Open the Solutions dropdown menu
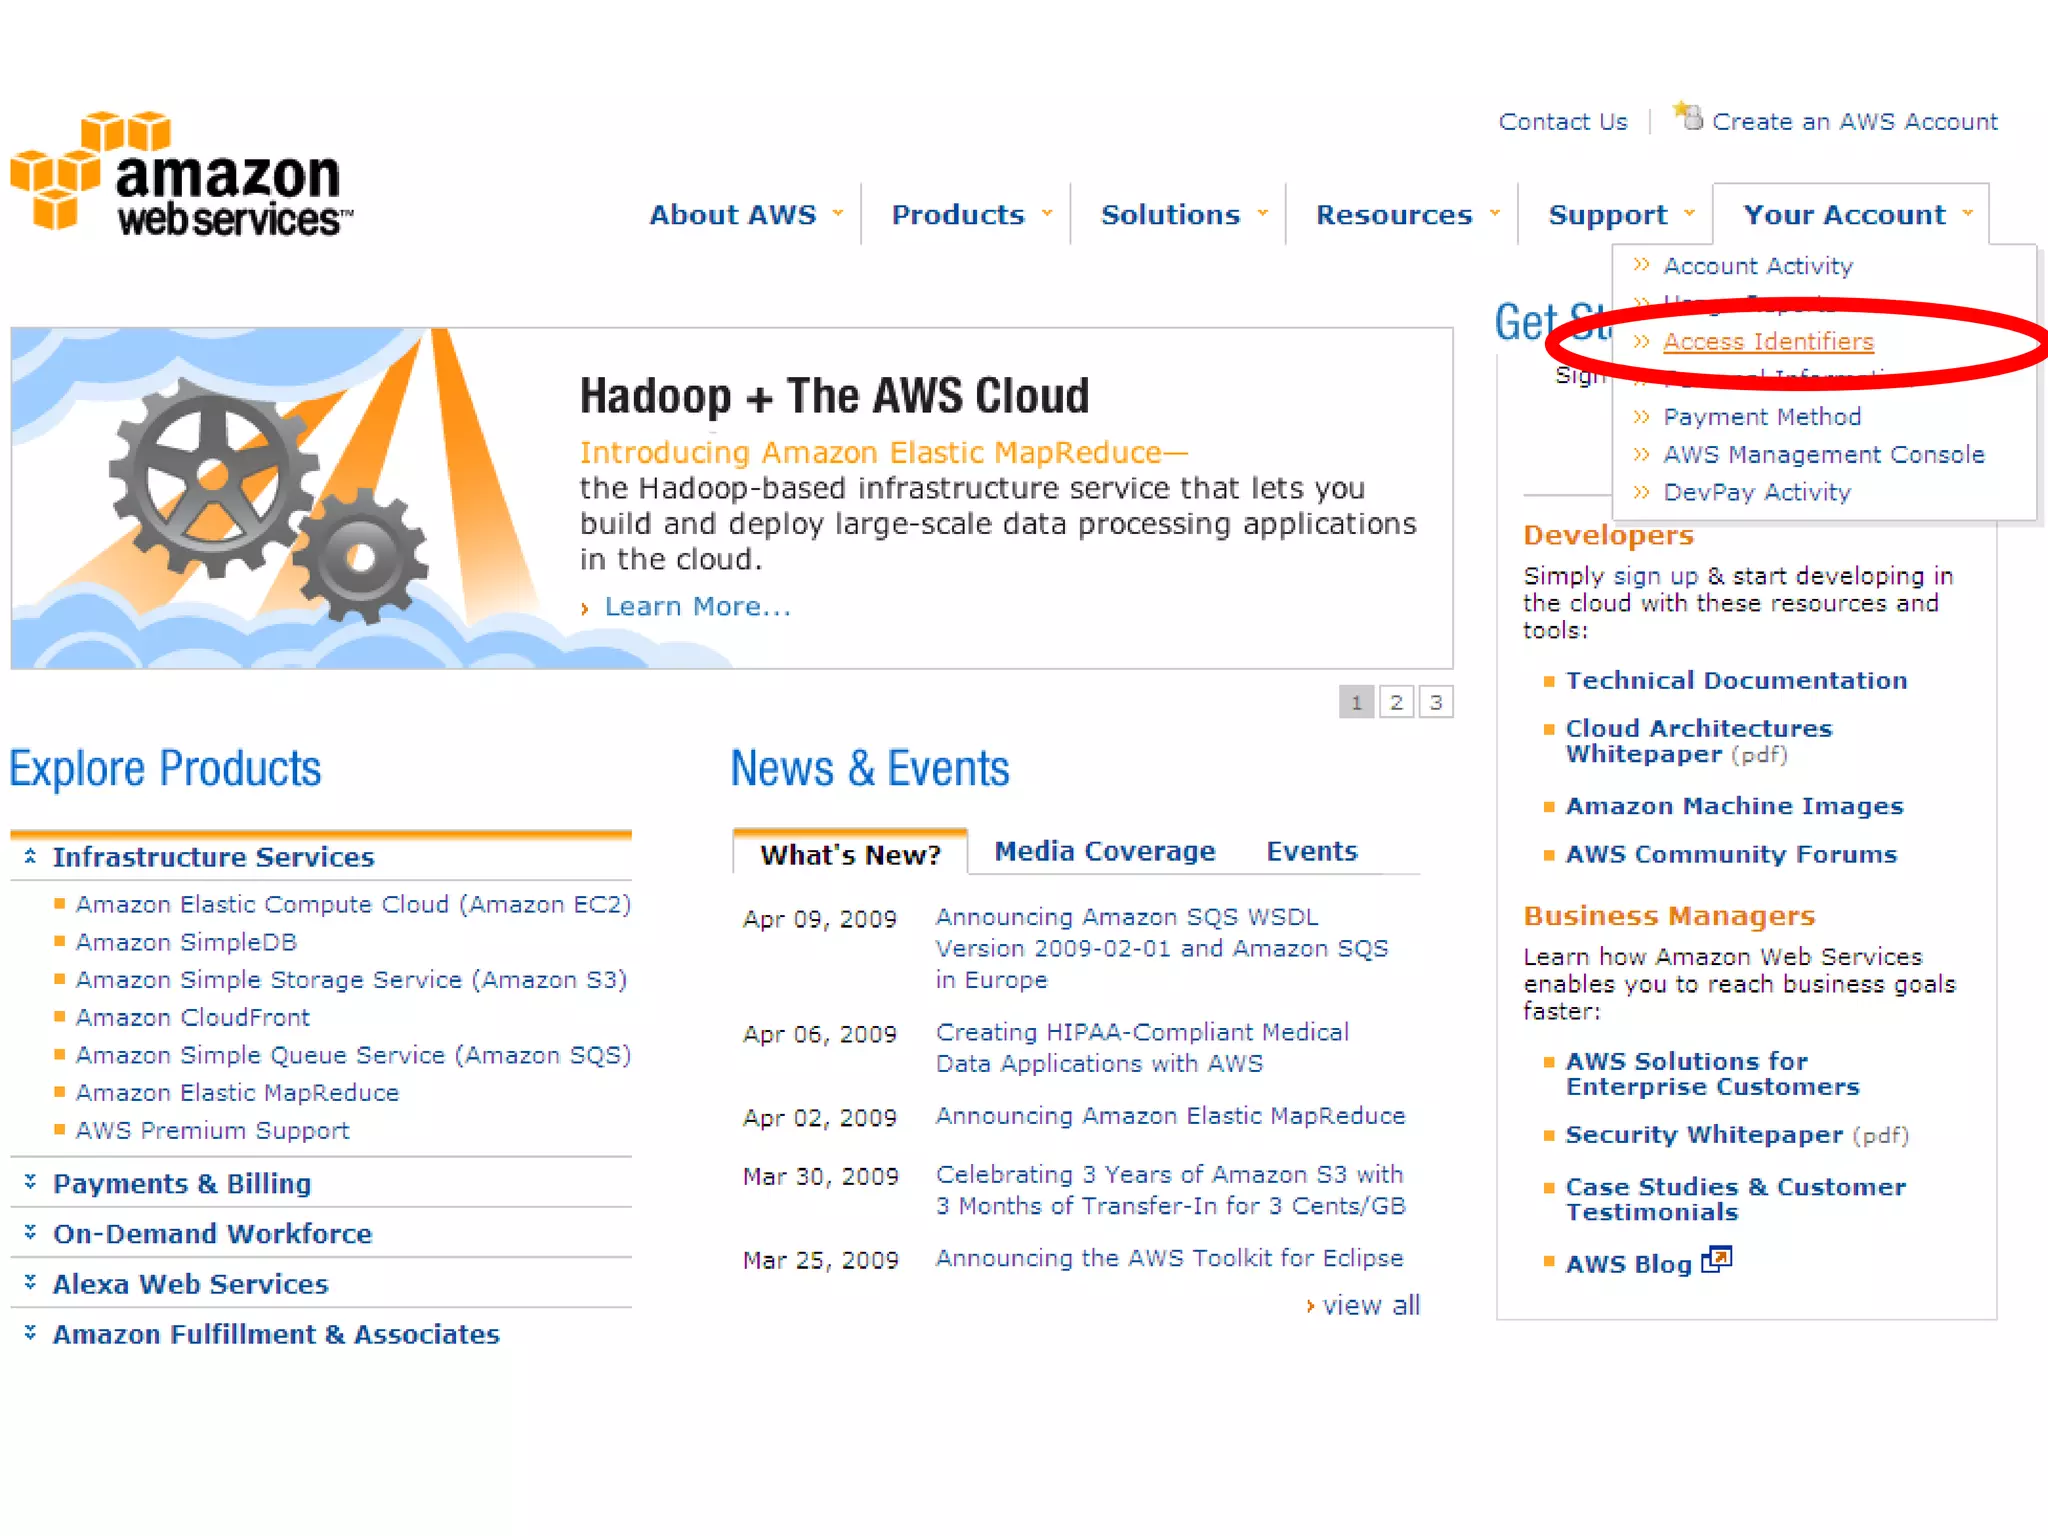 [1184, 214]
